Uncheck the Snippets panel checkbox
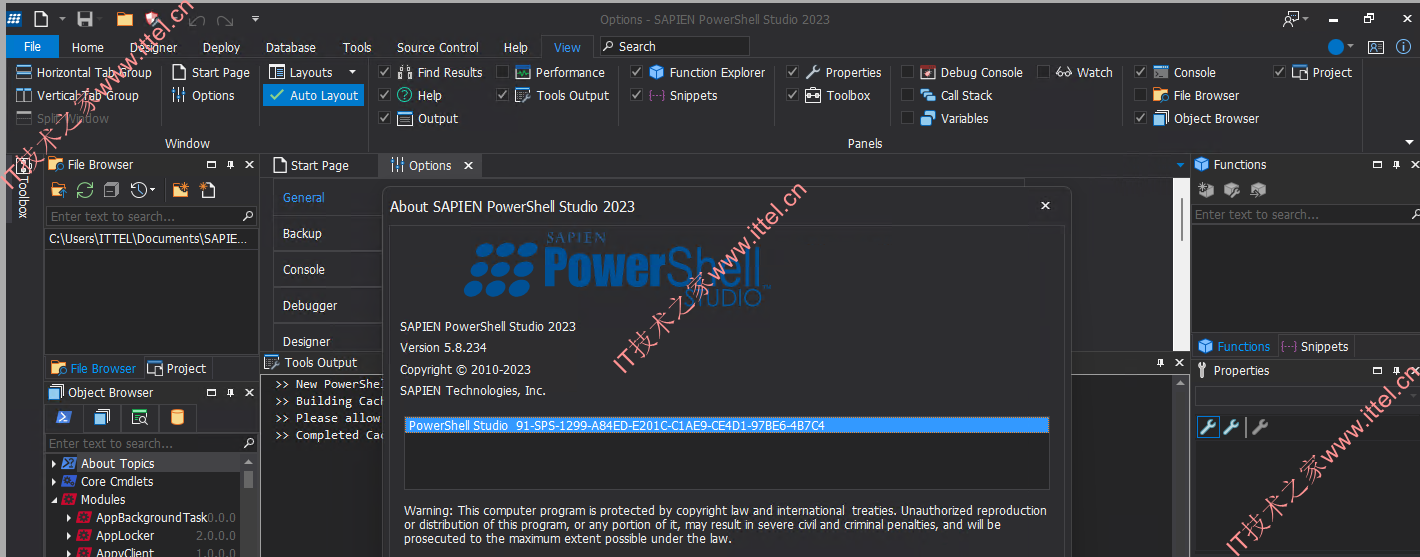Viewport: 1420px width, 557px height. (x=636, y=95)
